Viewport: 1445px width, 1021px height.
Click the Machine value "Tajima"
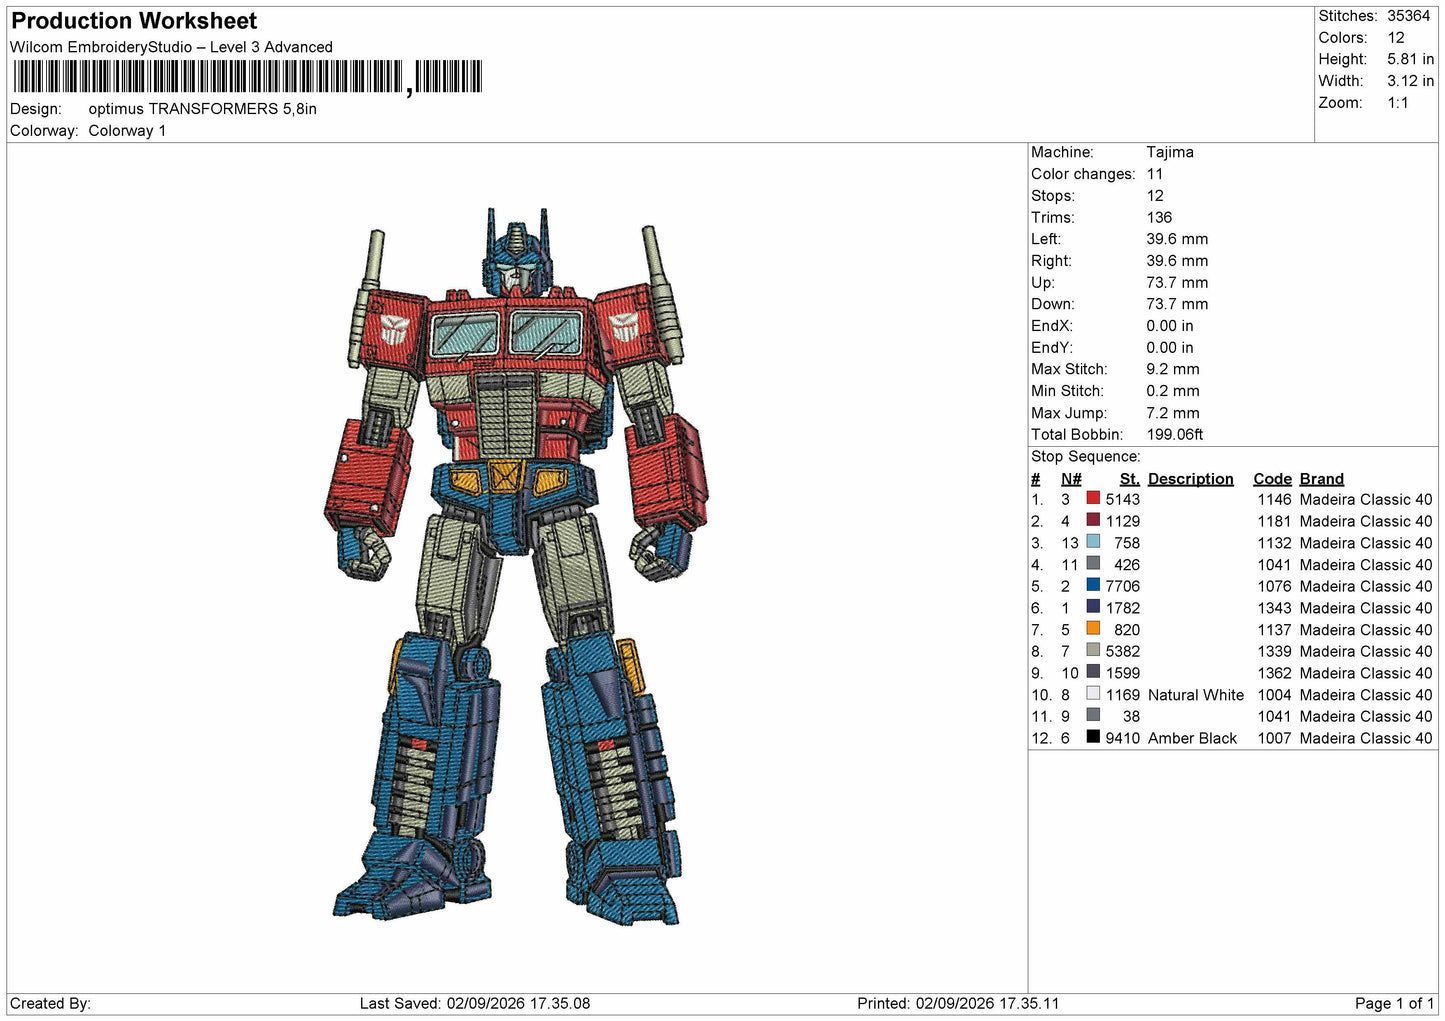point(1170,152)
